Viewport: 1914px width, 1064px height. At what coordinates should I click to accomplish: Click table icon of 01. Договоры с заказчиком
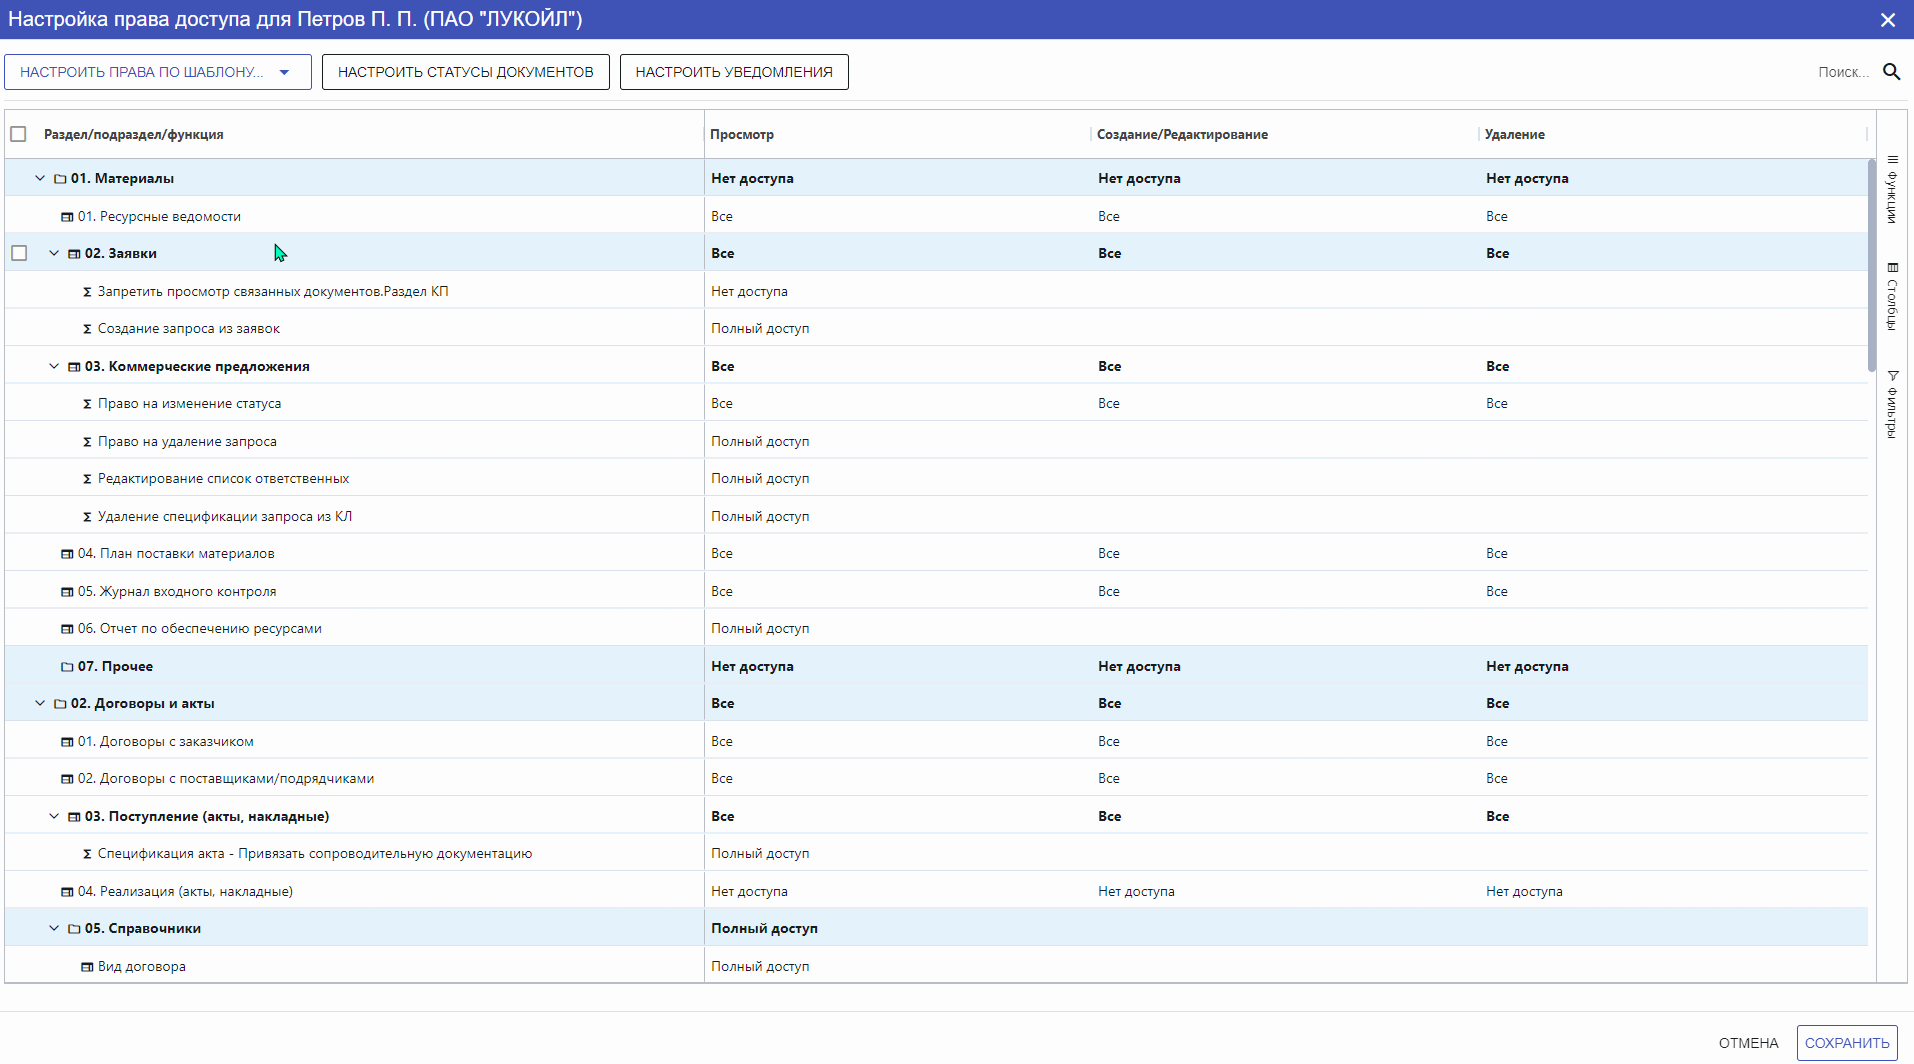tap(67, 742)
